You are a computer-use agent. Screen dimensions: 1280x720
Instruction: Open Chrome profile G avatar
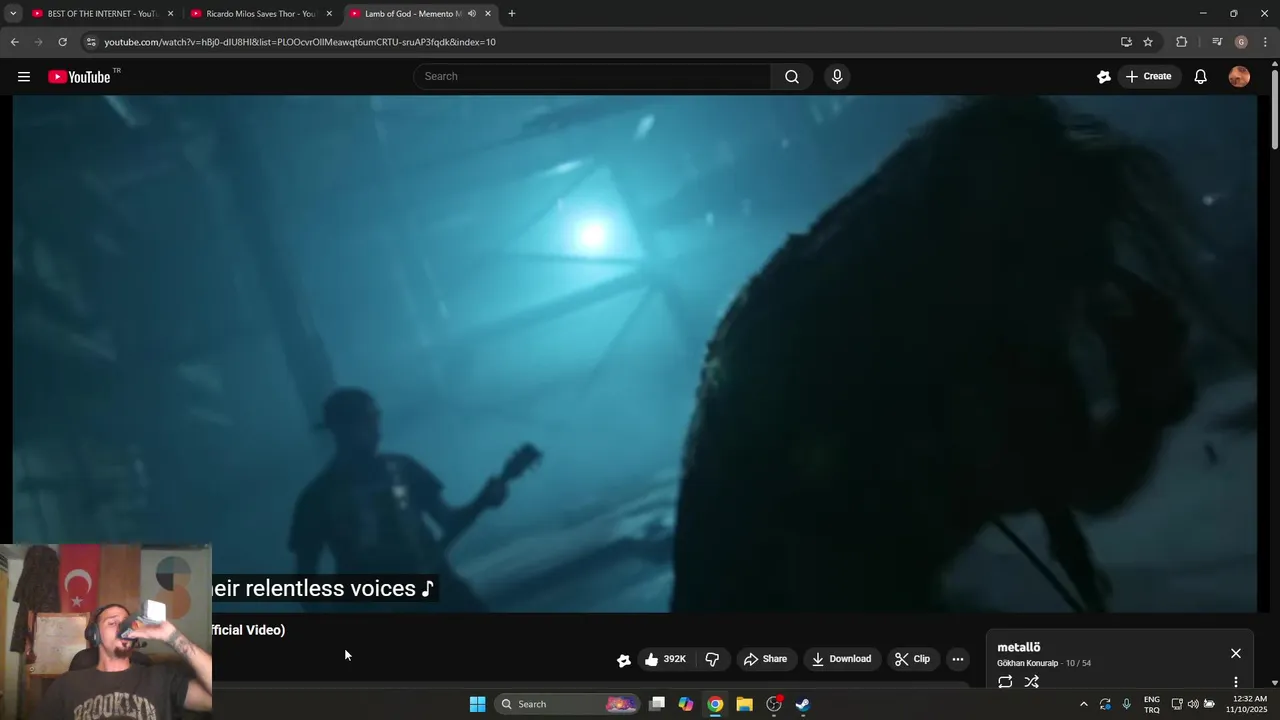coord(1241,42)
